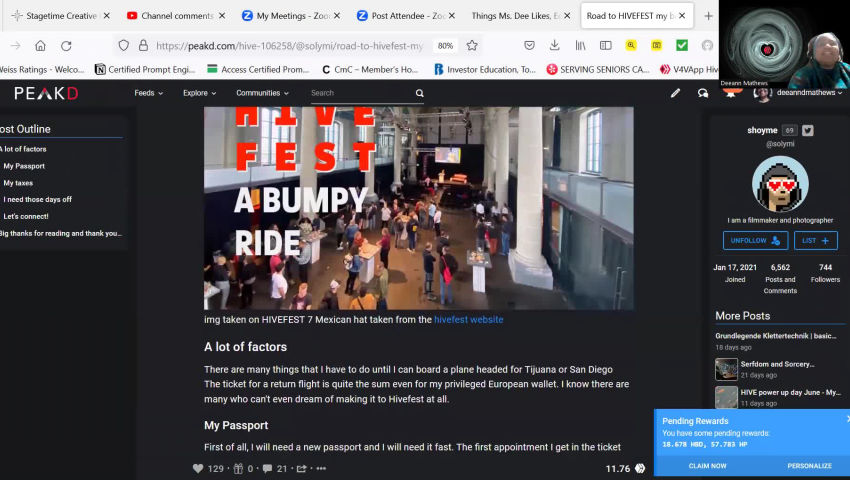Jump to My Passport outline entry

[24, 166]
